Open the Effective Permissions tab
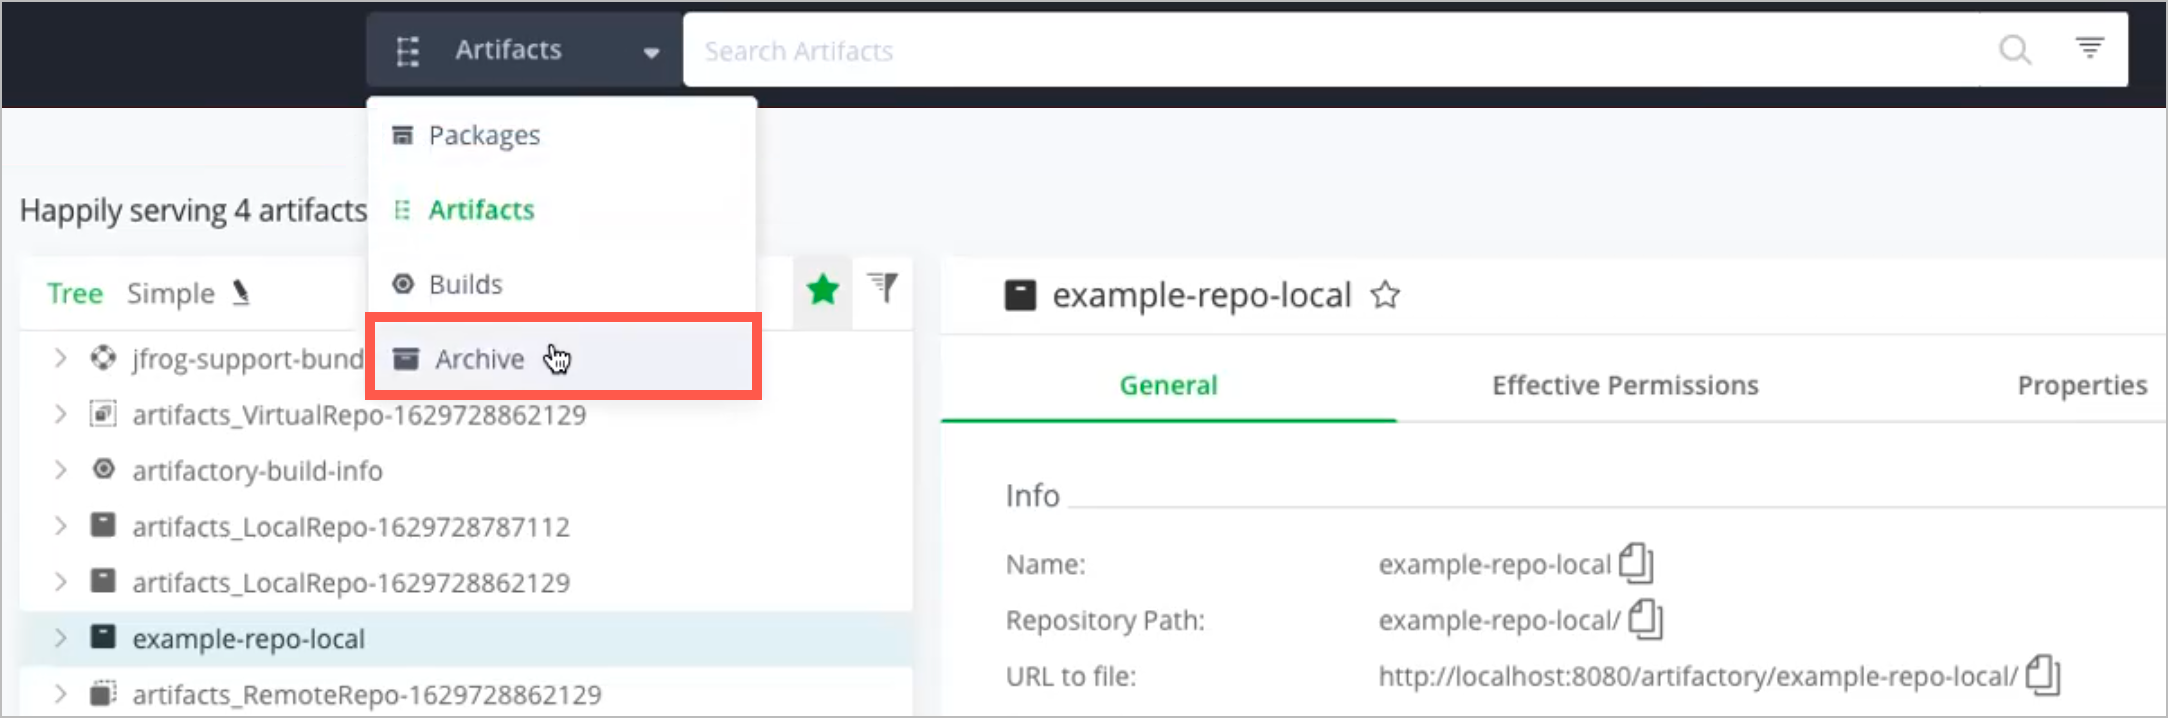 1625,386
